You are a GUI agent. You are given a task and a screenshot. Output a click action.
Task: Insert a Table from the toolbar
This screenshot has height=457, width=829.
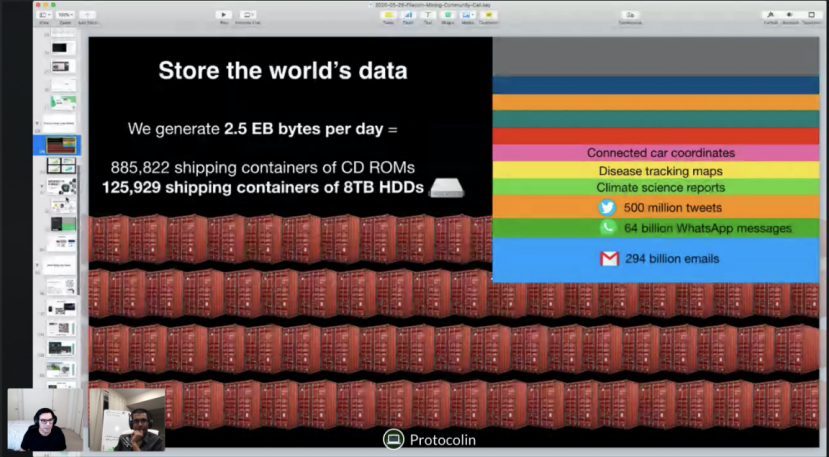(389, 15)
